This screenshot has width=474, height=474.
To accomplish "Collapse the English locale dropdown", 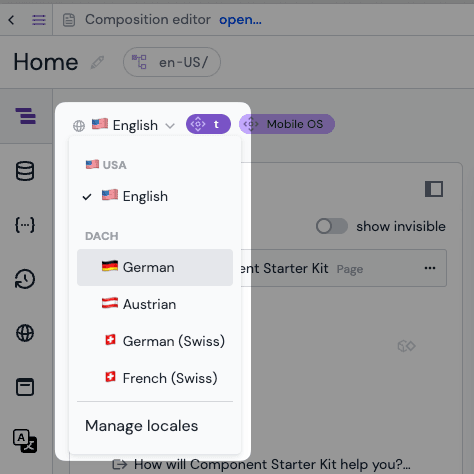I will pyautogui.click(x=124, y=125).
